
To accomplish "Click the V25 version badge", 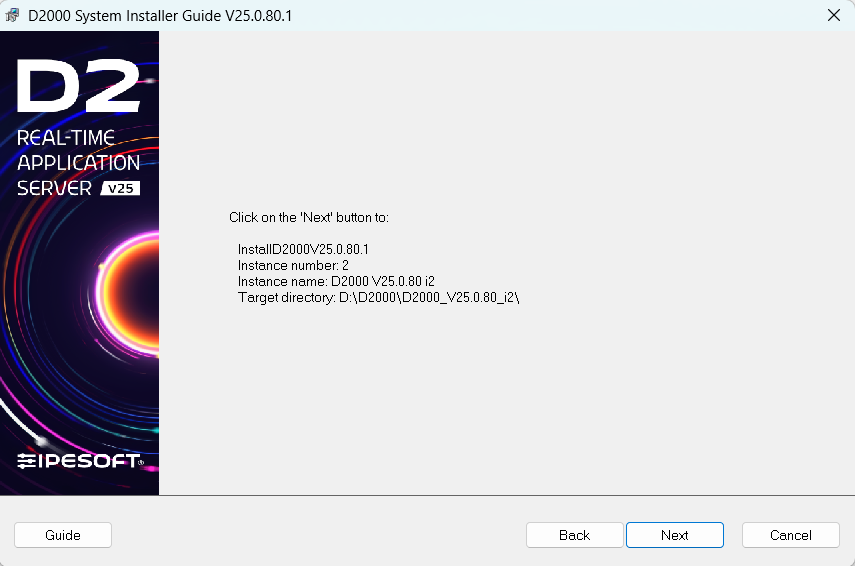I will (x=121, y=188).
